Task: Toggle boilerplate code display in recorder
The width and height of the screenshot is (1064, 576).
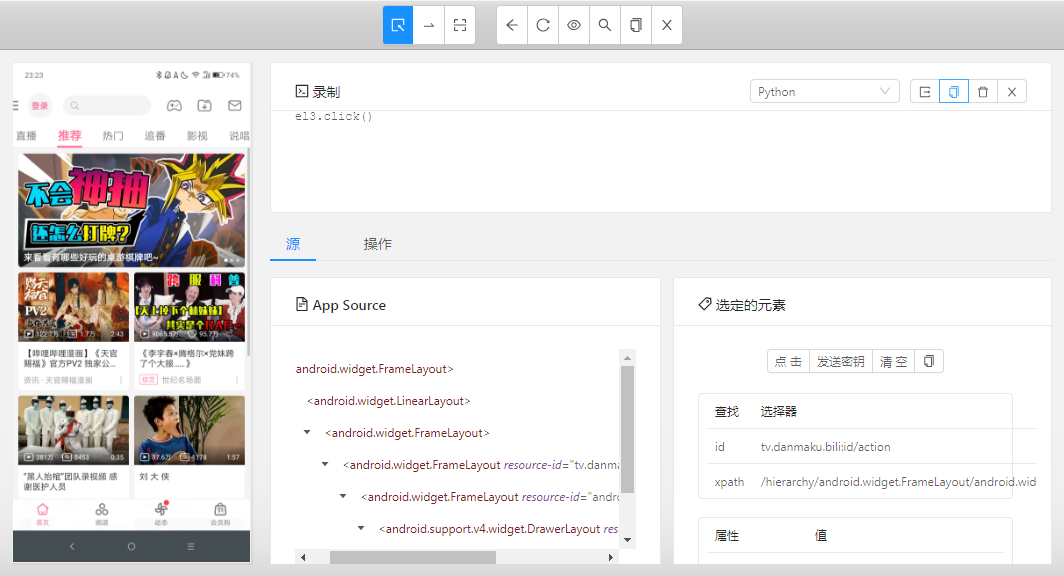Action: (x=925, y=92)
